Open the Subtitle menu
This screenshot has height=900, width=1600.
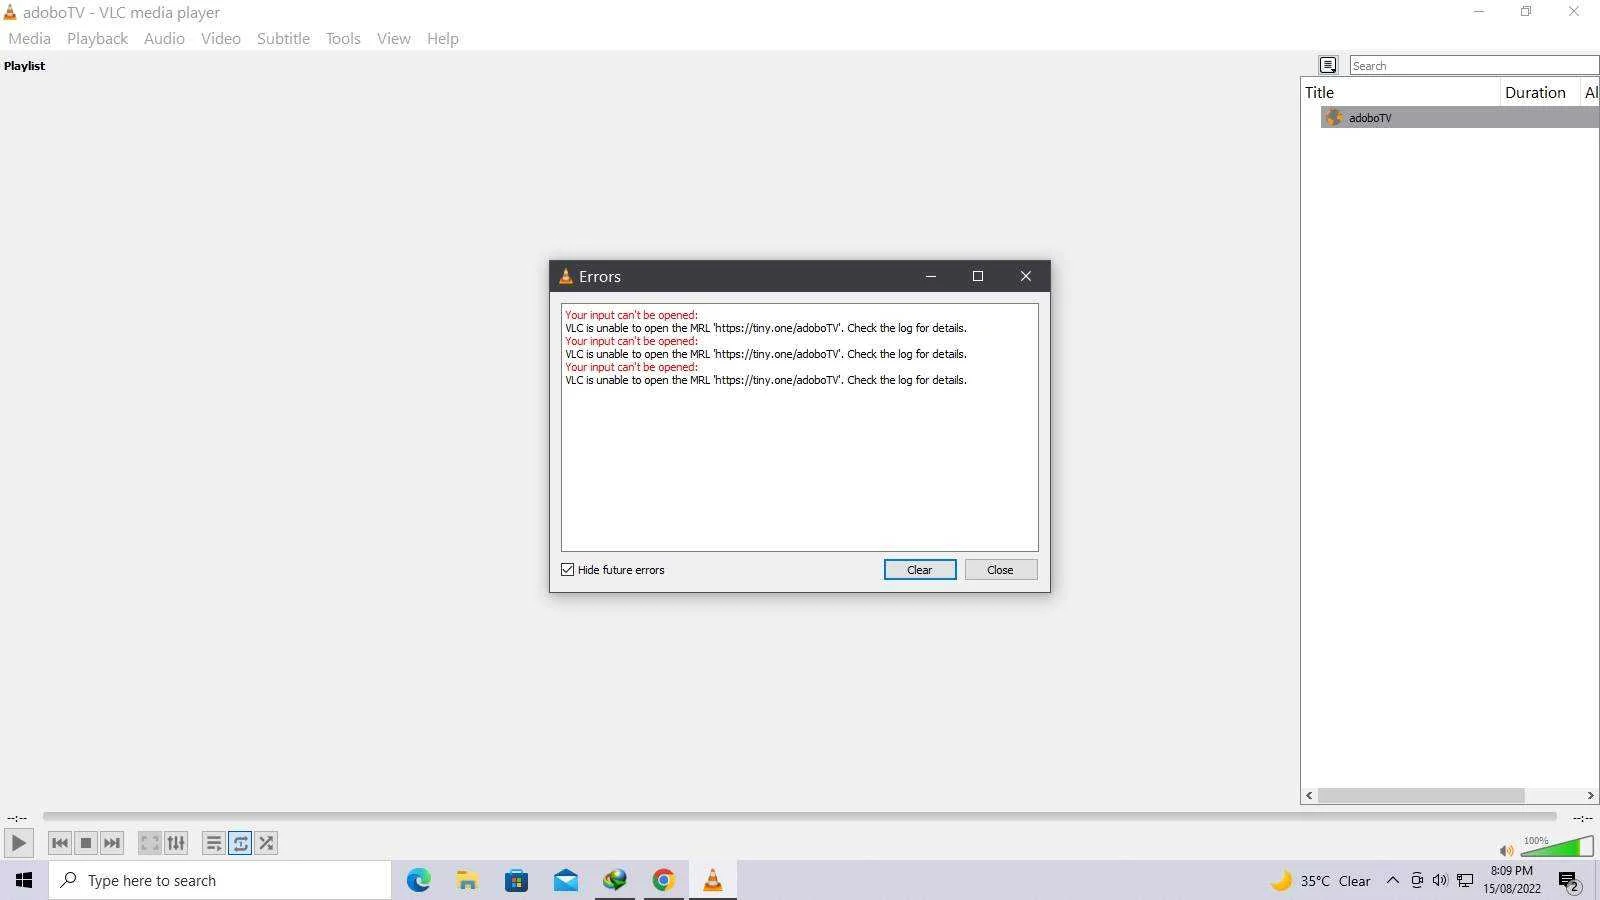[283, 38]
